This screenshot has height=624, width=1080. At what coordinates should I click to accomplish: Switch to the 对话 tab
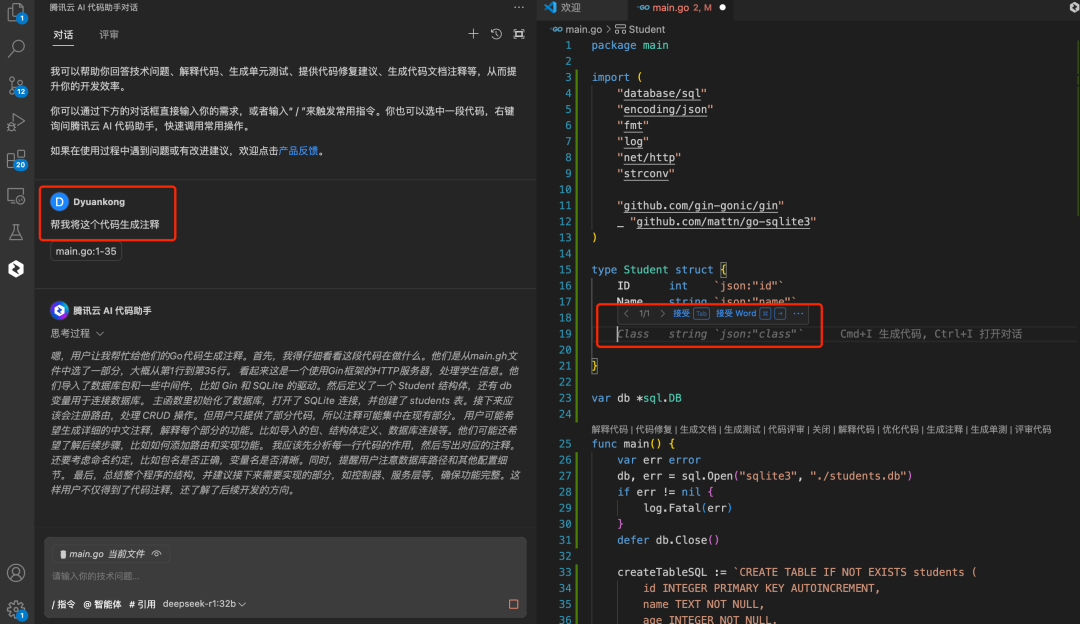(63, 34)
